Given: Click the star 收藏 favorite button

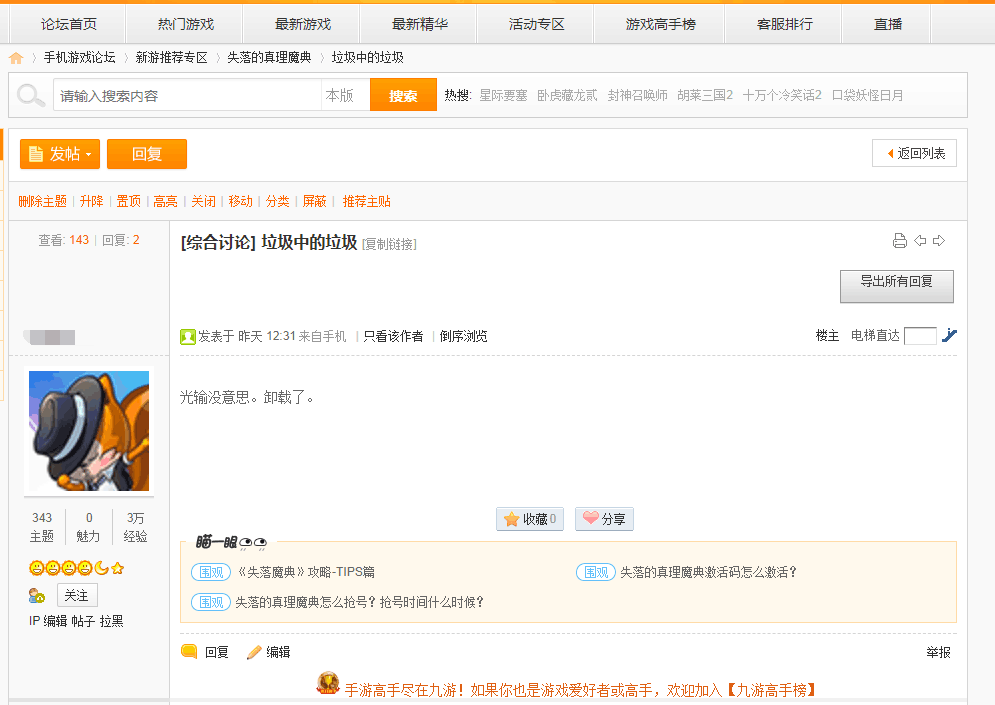Looking at the screenshot, I should 530,519.
